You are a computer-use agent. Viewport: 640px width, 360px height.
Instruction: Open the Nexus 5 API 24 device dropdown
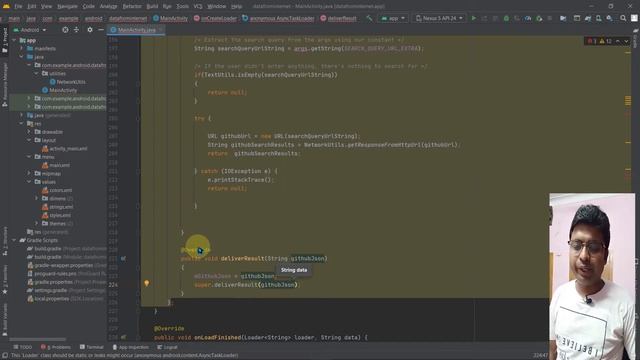(x=439, y=18)
